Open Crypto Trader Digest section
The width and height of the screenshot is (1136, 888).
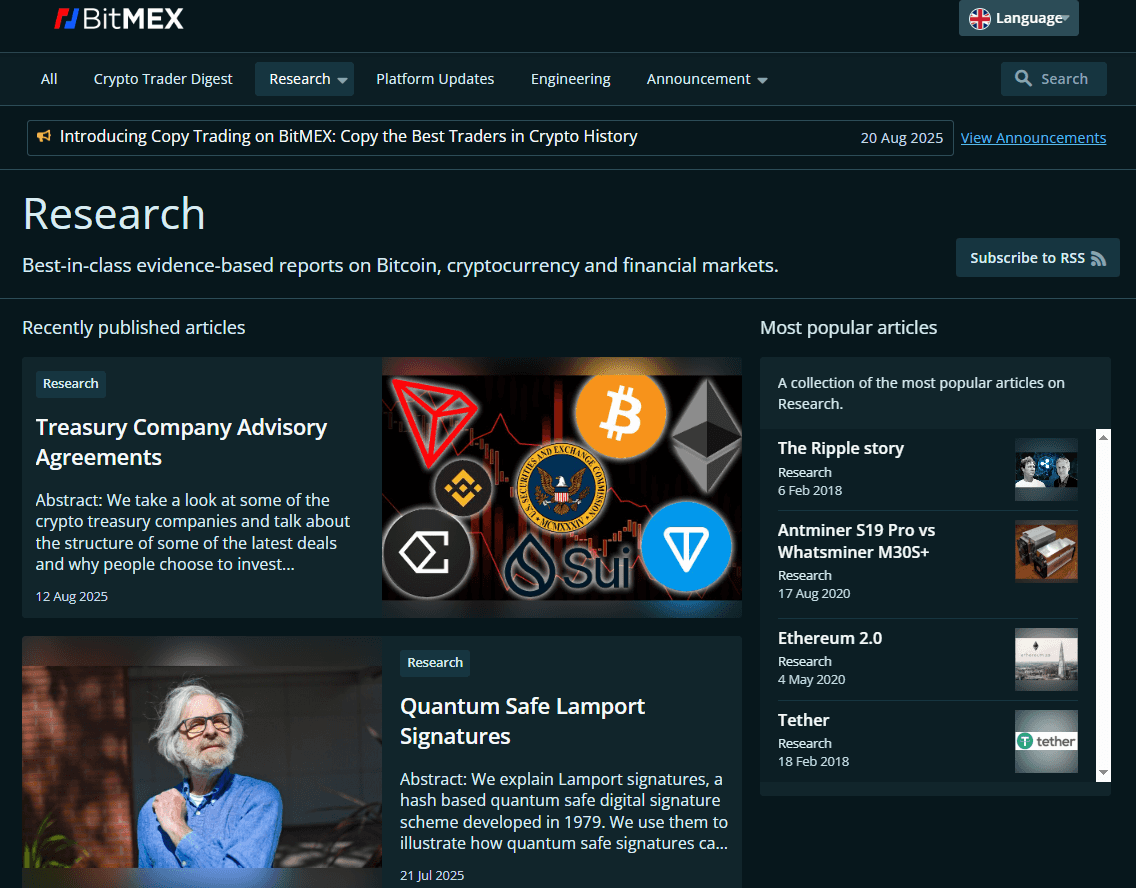coord(163,79)
